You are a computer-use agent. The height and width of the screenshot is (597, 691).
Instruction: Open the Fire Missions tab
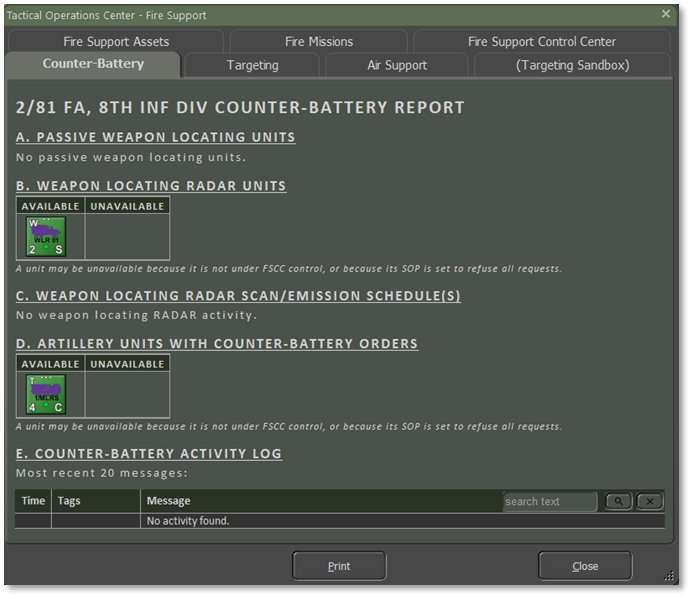(x=318, y=41)
